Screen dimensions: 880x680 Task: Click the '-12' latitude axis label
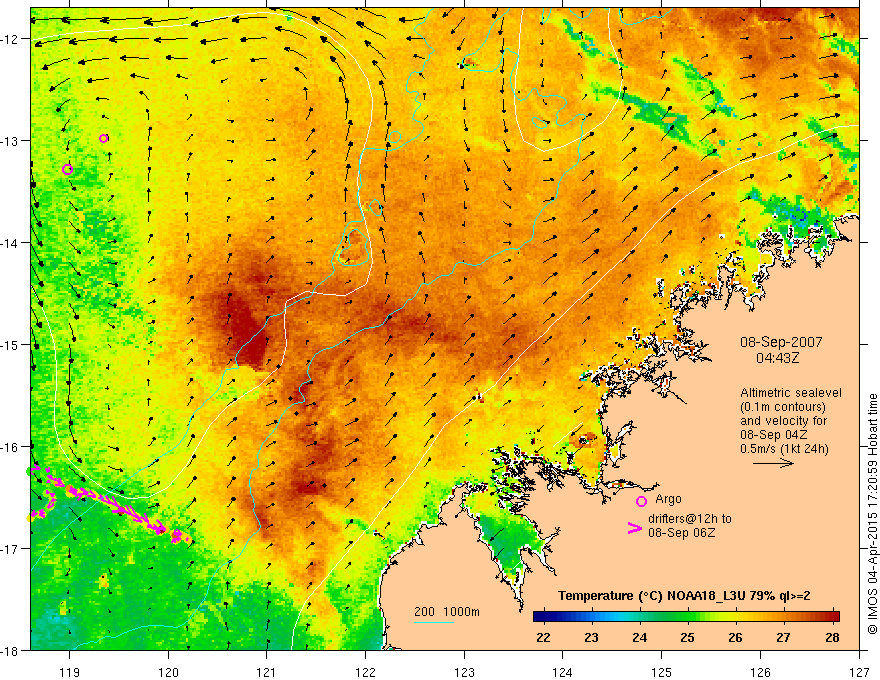[x=10, y=39]
